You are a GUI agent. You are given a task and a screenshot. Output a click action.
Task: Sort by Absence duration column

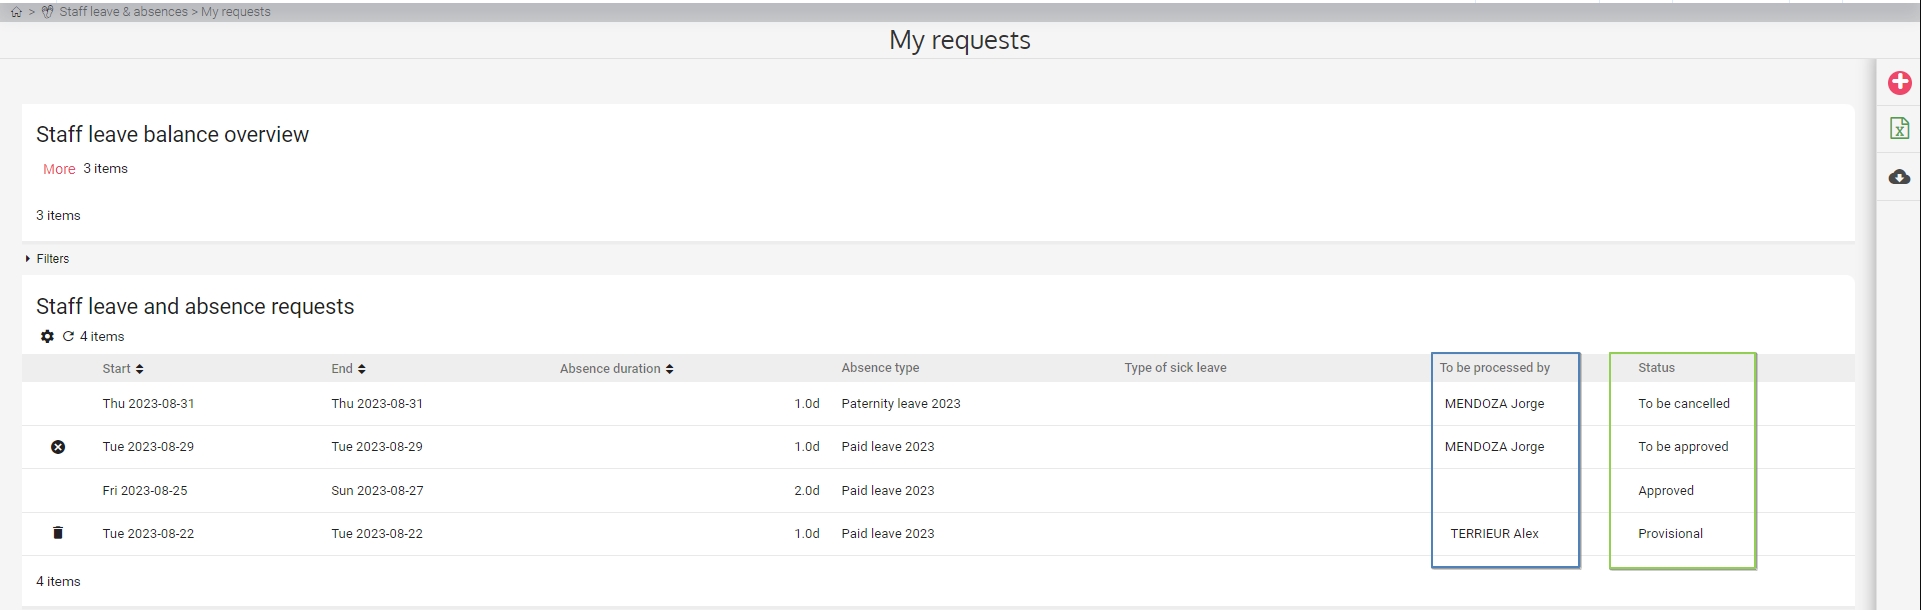click(x=616, y=369)
